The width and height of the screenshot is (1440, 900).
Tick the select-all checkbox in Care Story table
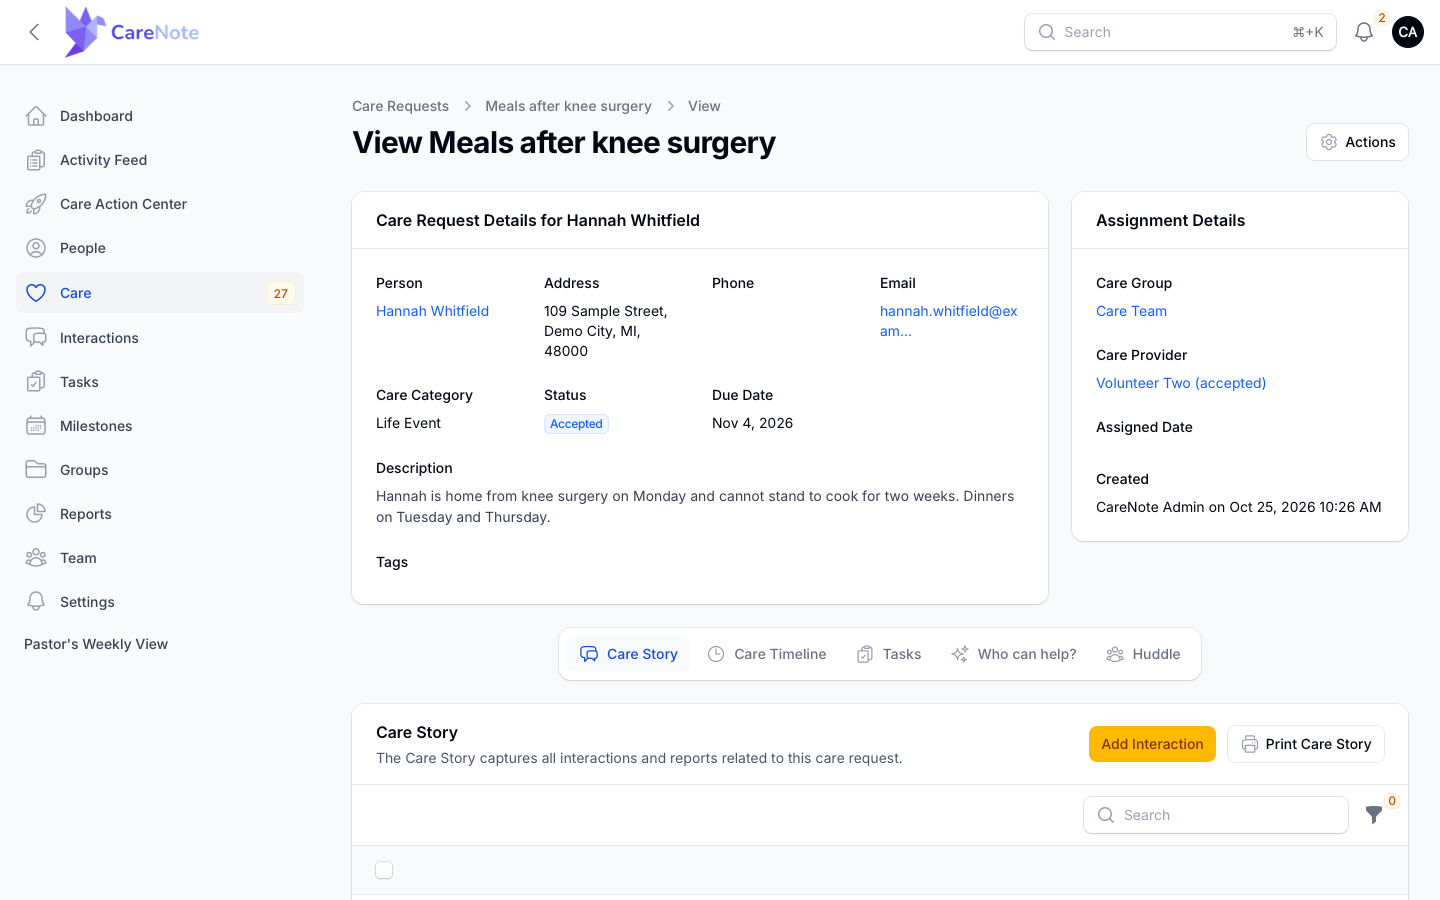tap(384, 870)
